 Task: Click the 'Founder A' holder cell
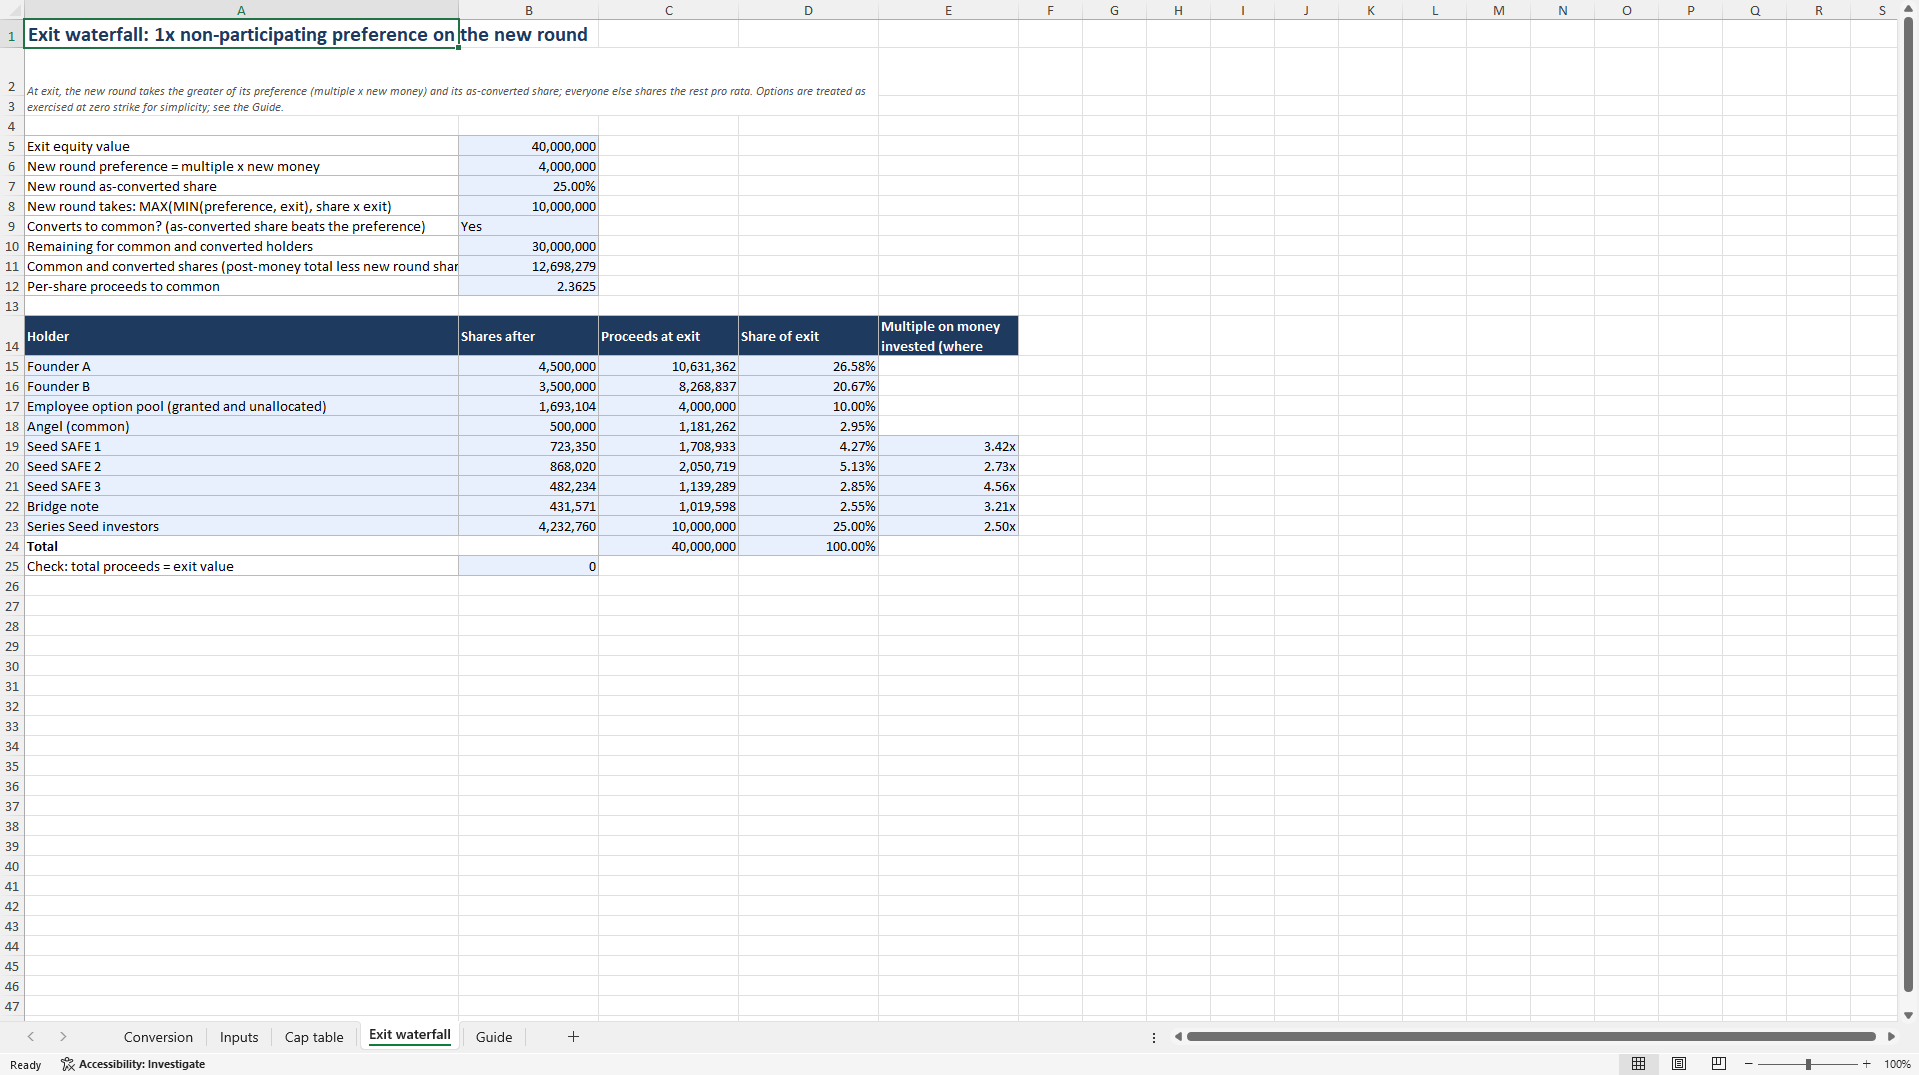click(x=241, y=366)
